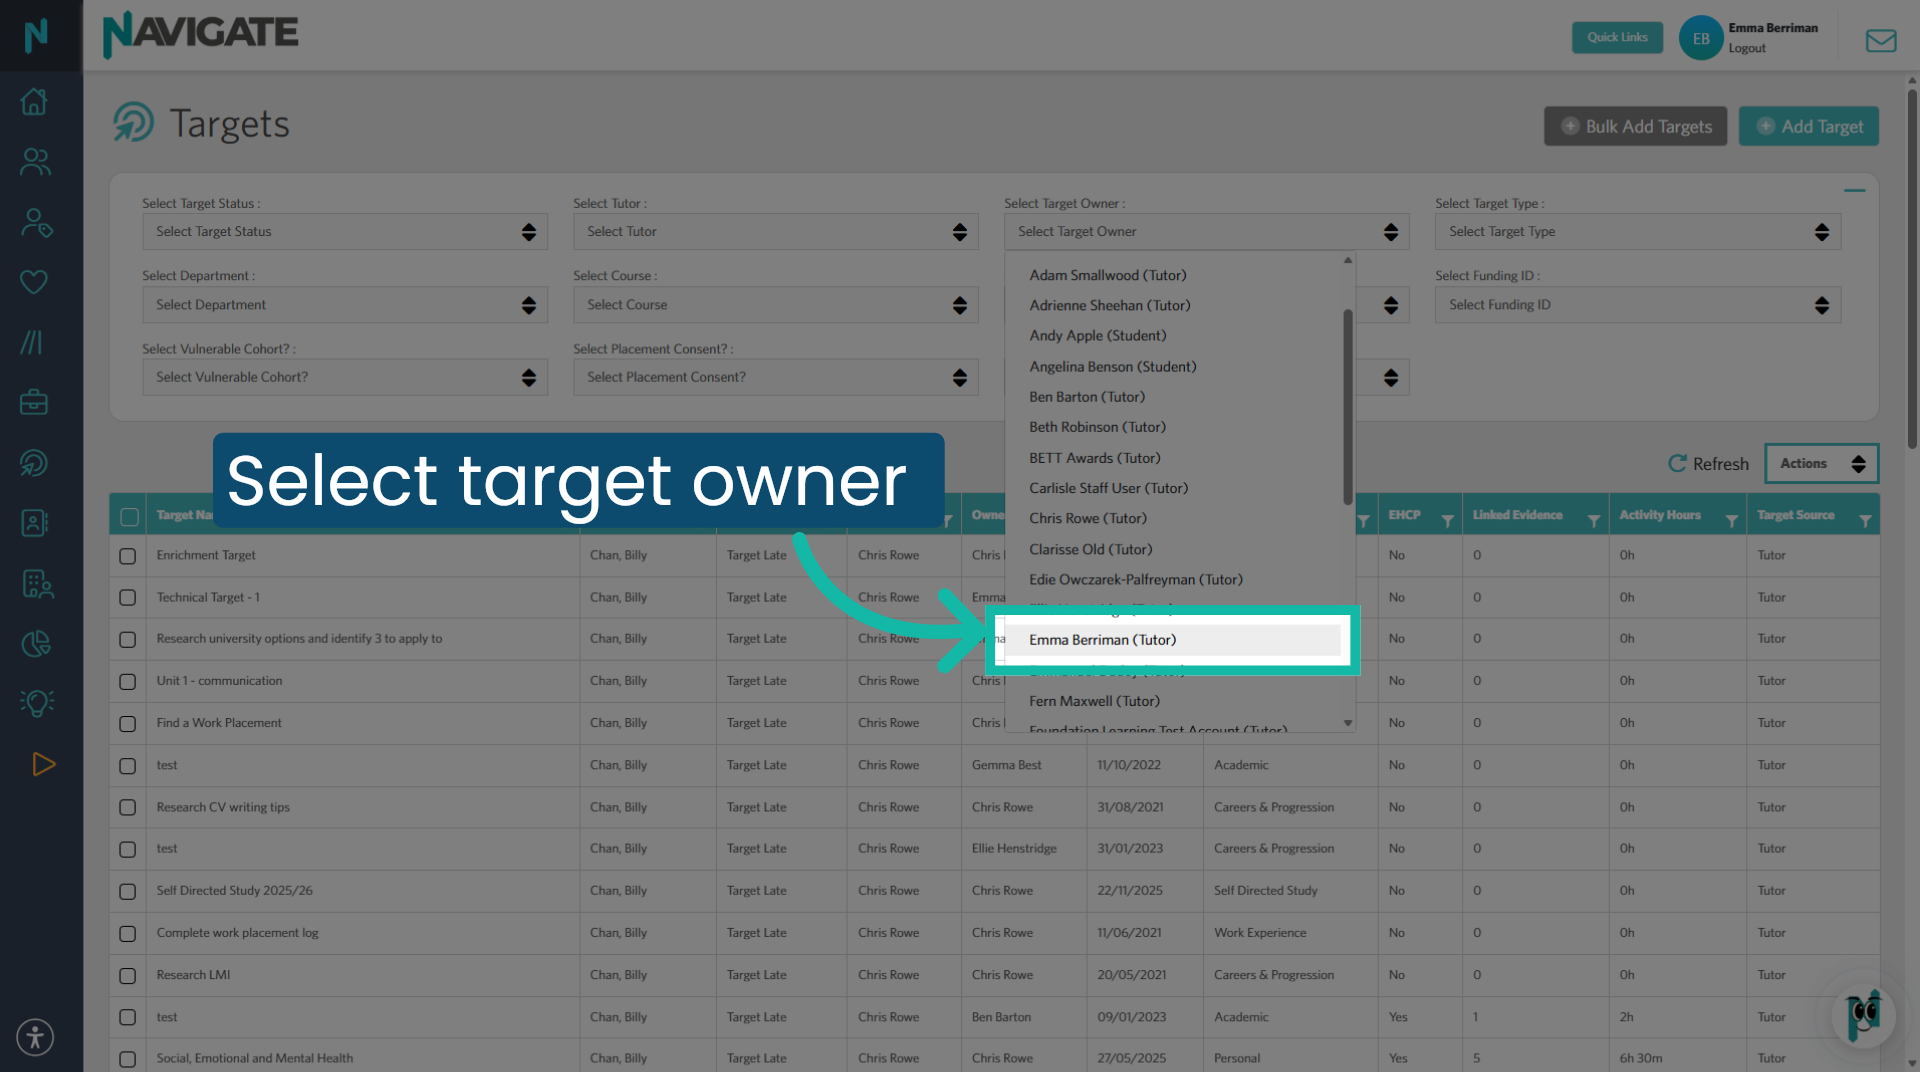Check the Technical Target - 1 row
The width and height of the screenshot is (1920, 1072).
click(x=127, y=598)
